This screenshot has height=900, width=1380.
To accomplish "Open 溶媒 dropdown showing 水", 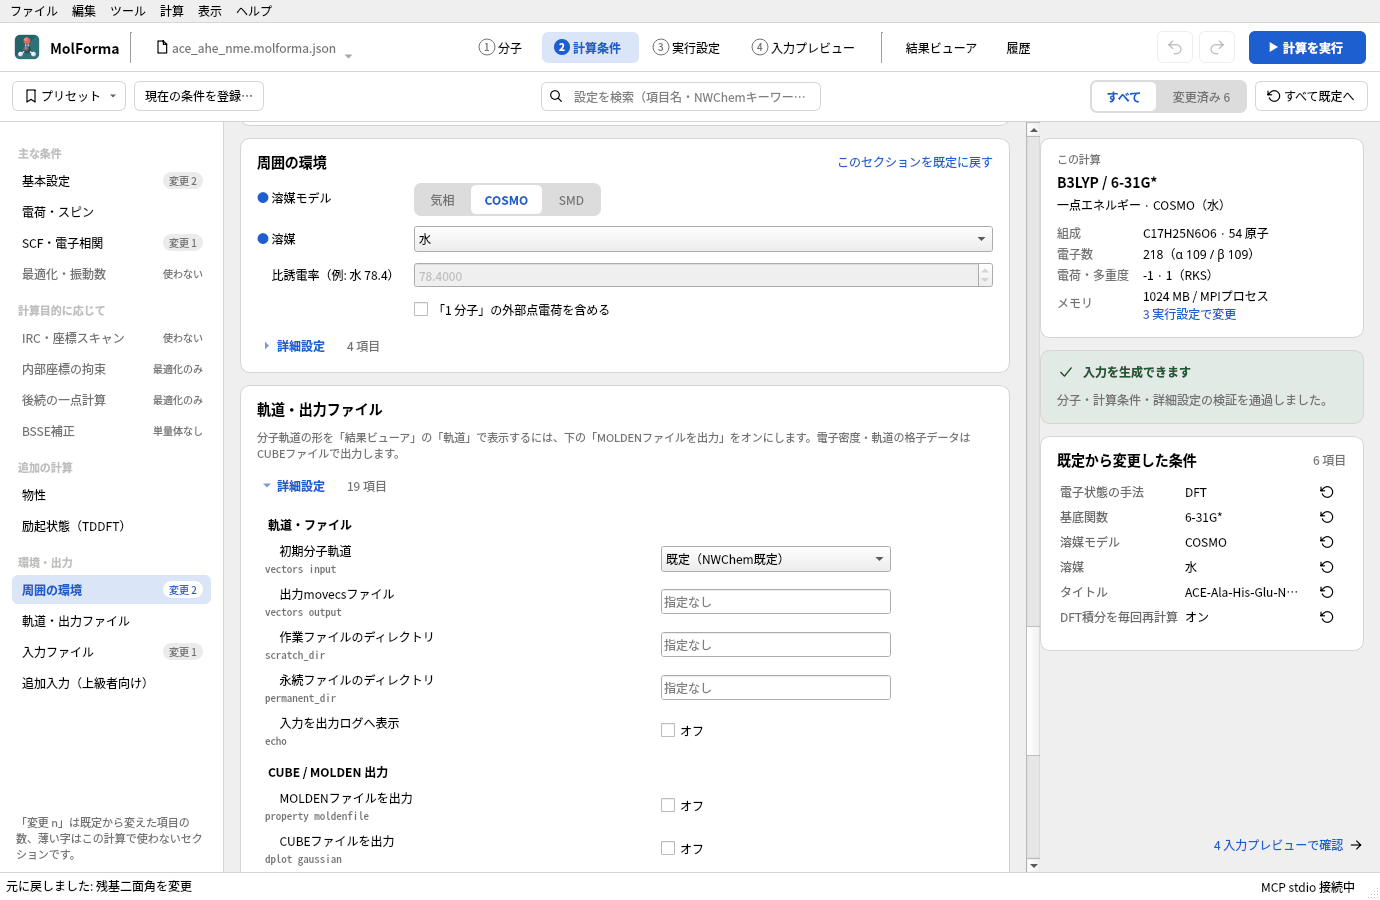I will coord(703,239).
